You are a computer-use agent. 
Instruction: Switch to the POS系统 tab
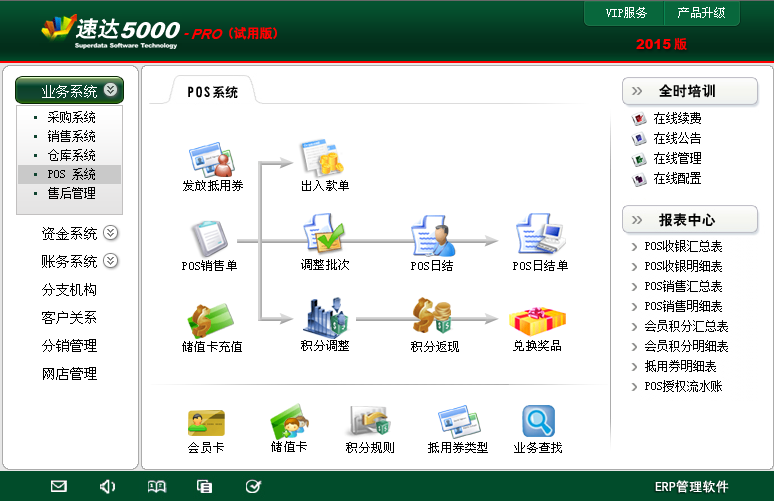click(213, 92)
